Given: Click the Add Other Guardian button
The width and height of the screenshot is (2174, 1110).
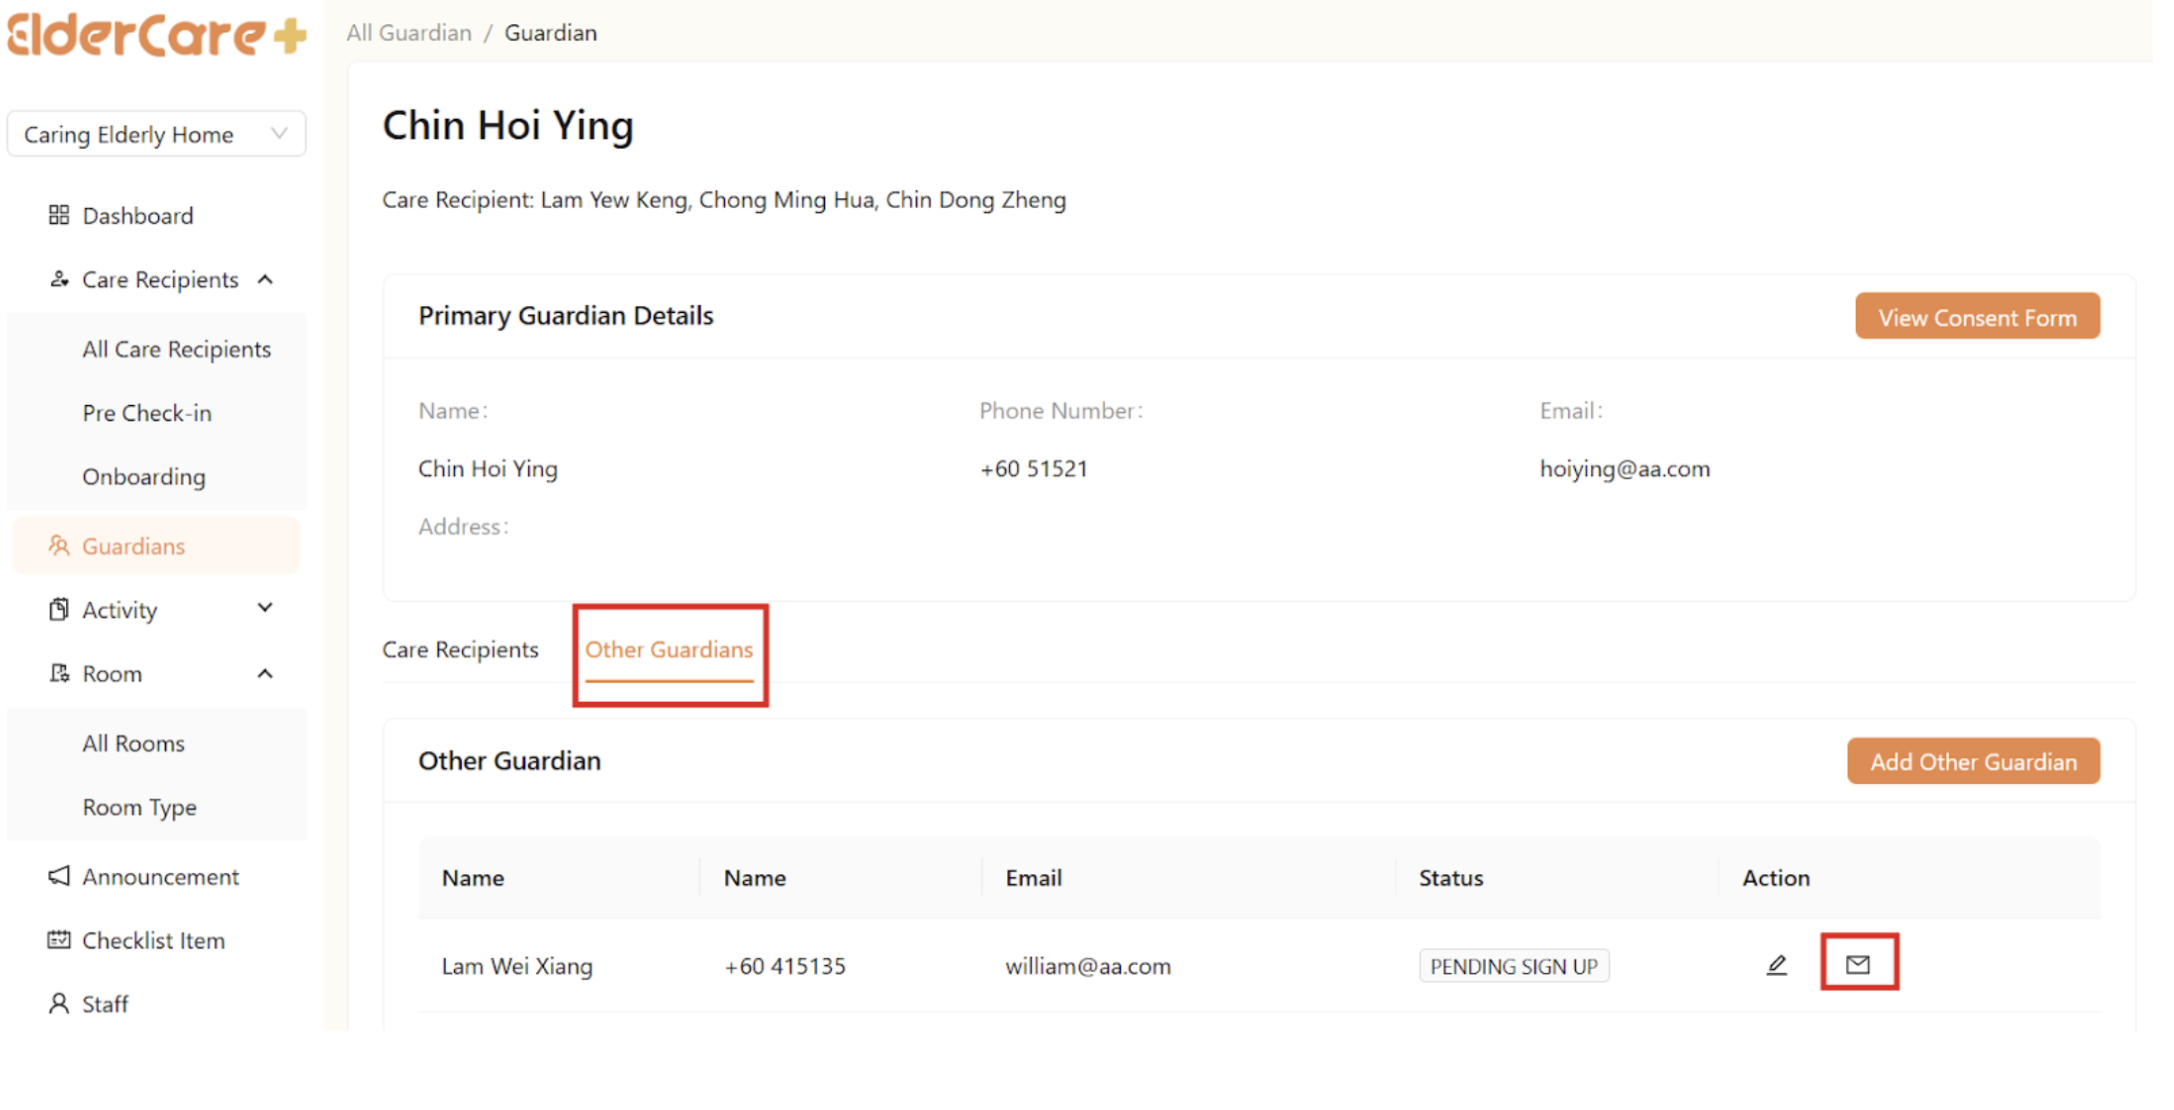Looking at the screenshot, I should pos(1972,761).
